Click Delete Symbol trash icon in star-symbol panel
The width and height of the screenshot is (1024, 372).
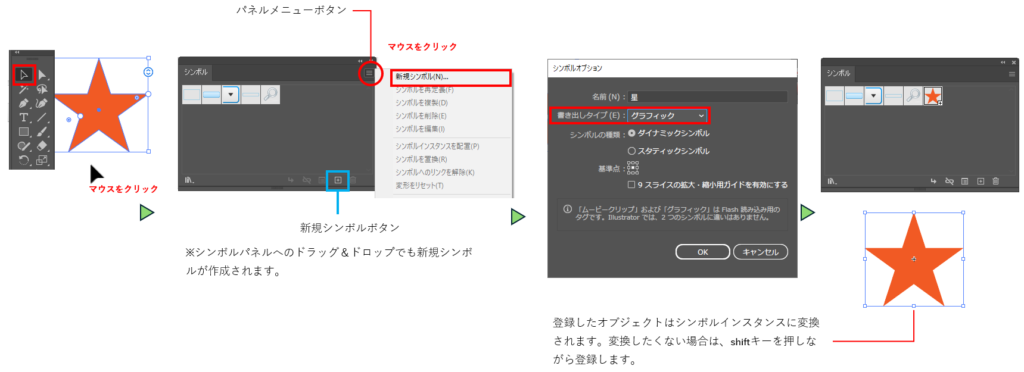995,181
